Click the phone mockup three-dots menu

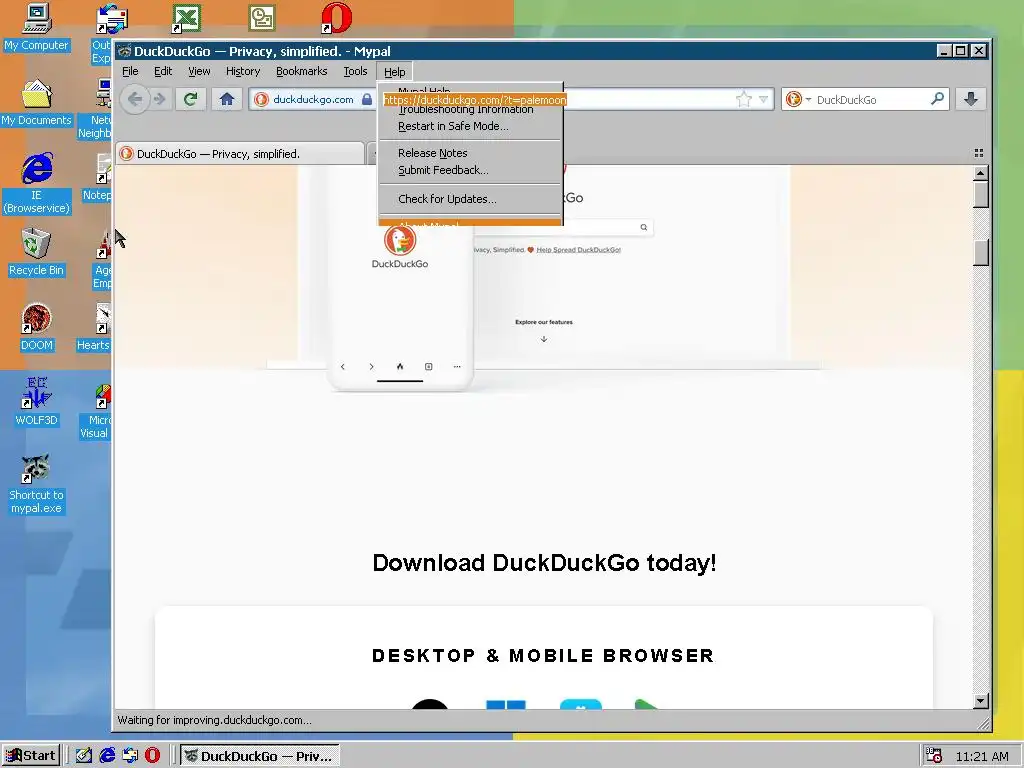pos(457,366)
